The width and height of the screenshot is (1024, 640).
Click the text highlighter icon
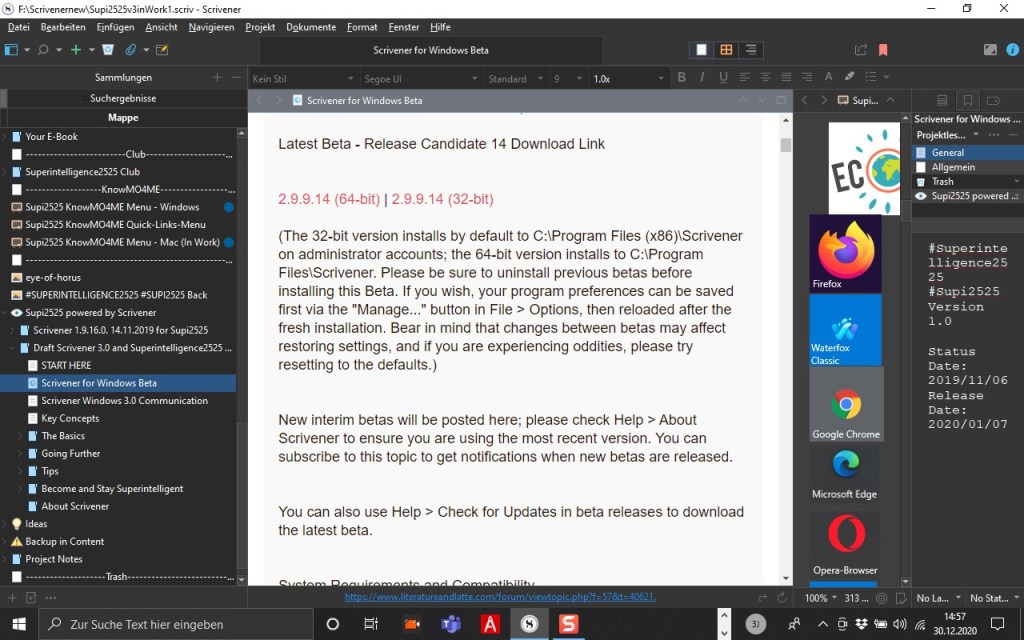(x=849, y=78)
